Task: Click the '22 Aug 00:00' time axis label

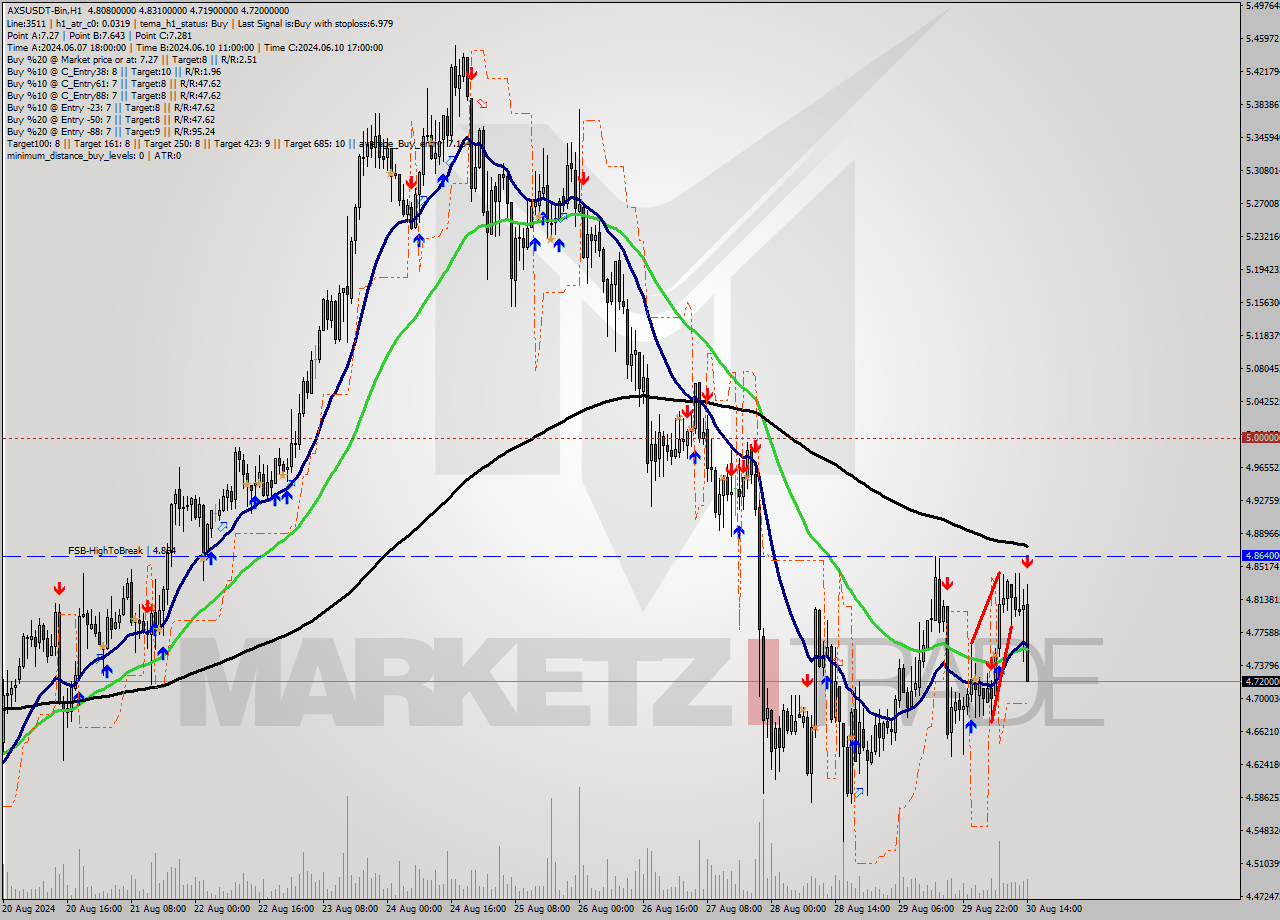Action: pos(222,909)
